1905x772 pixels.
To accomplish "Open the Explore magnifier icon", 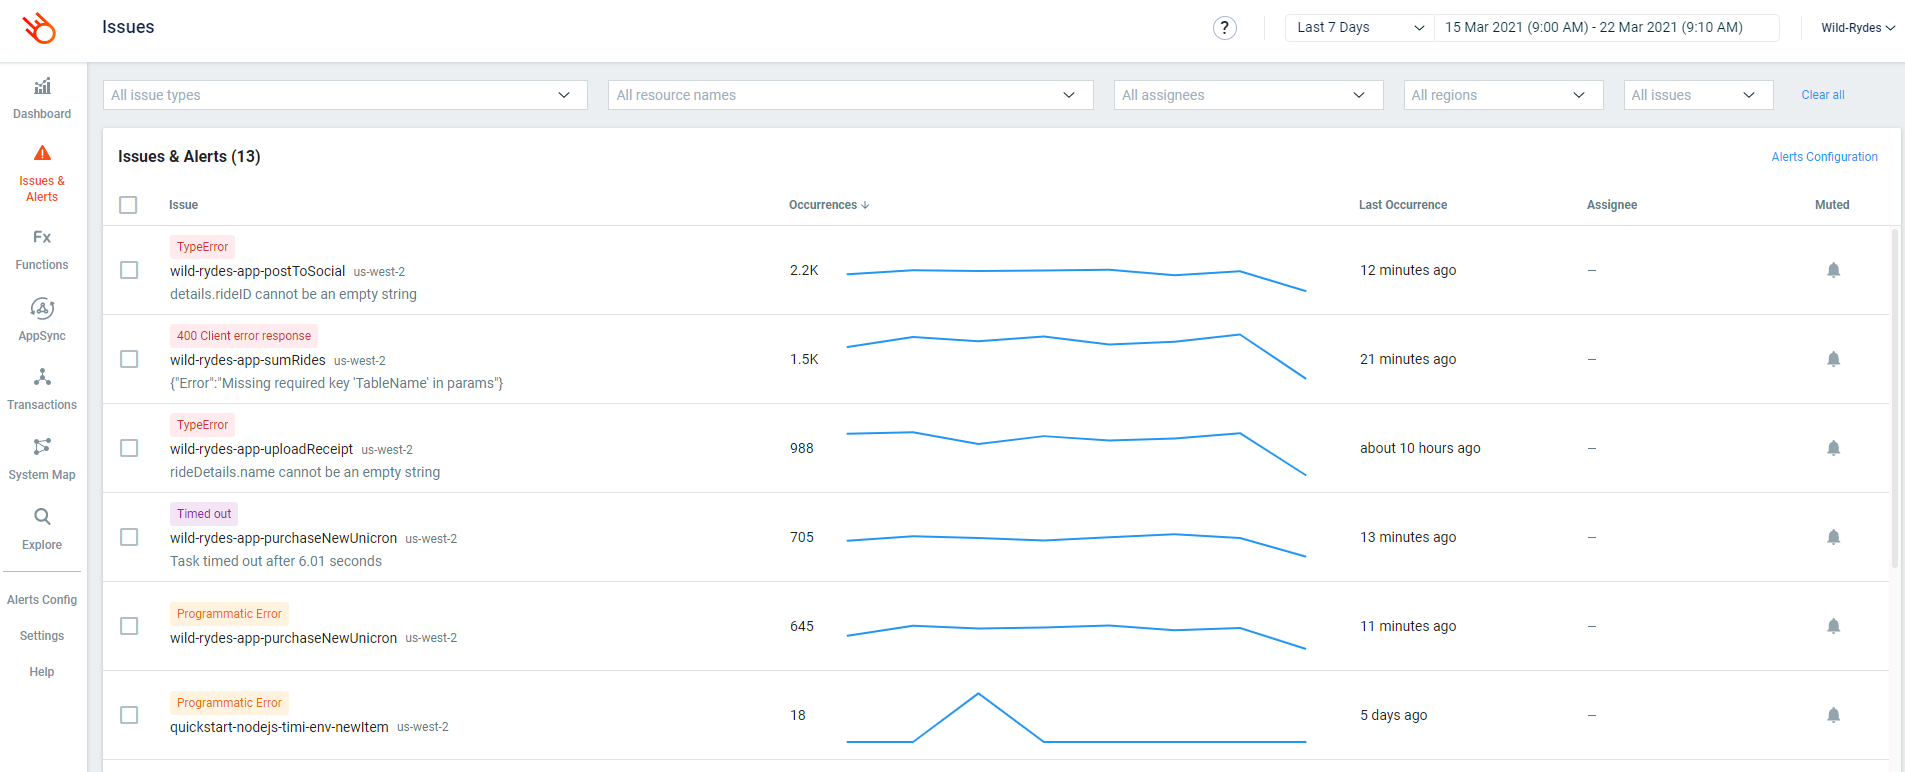I will click(42, 516).
